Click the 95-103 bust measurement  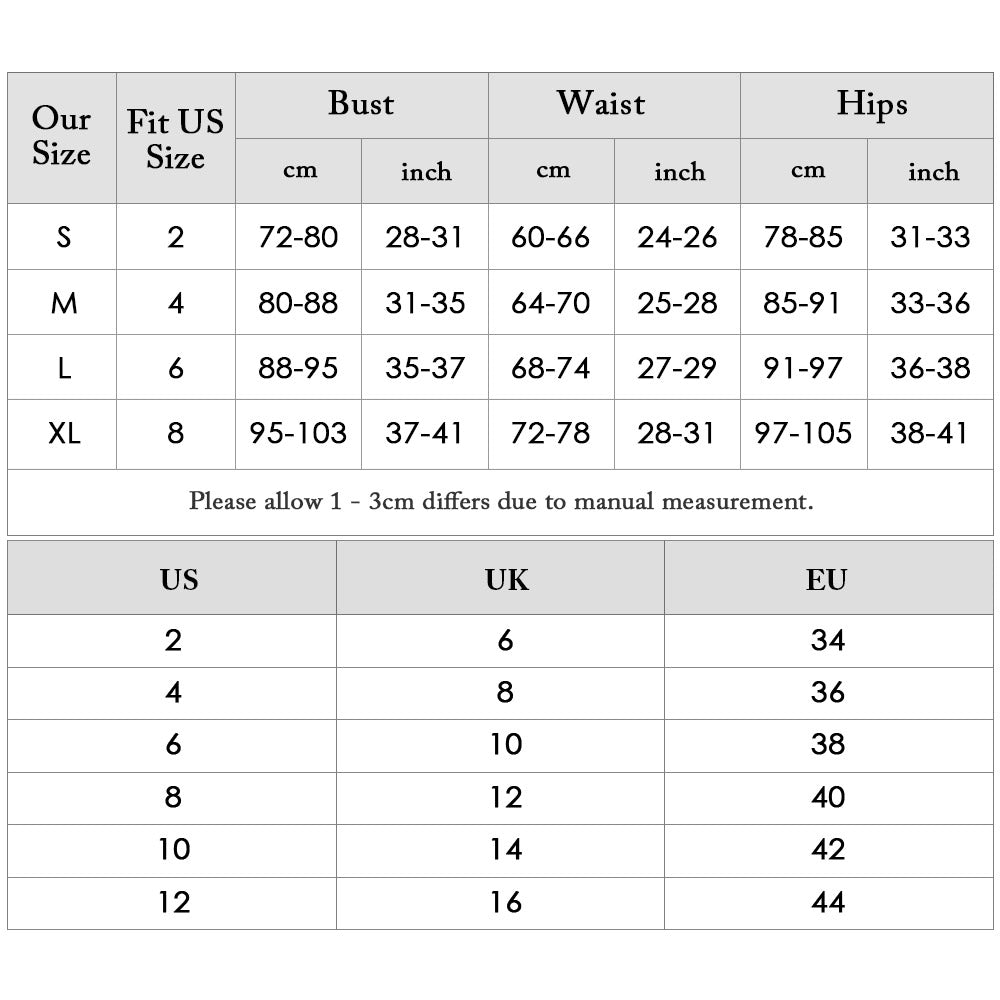[298, 433]
